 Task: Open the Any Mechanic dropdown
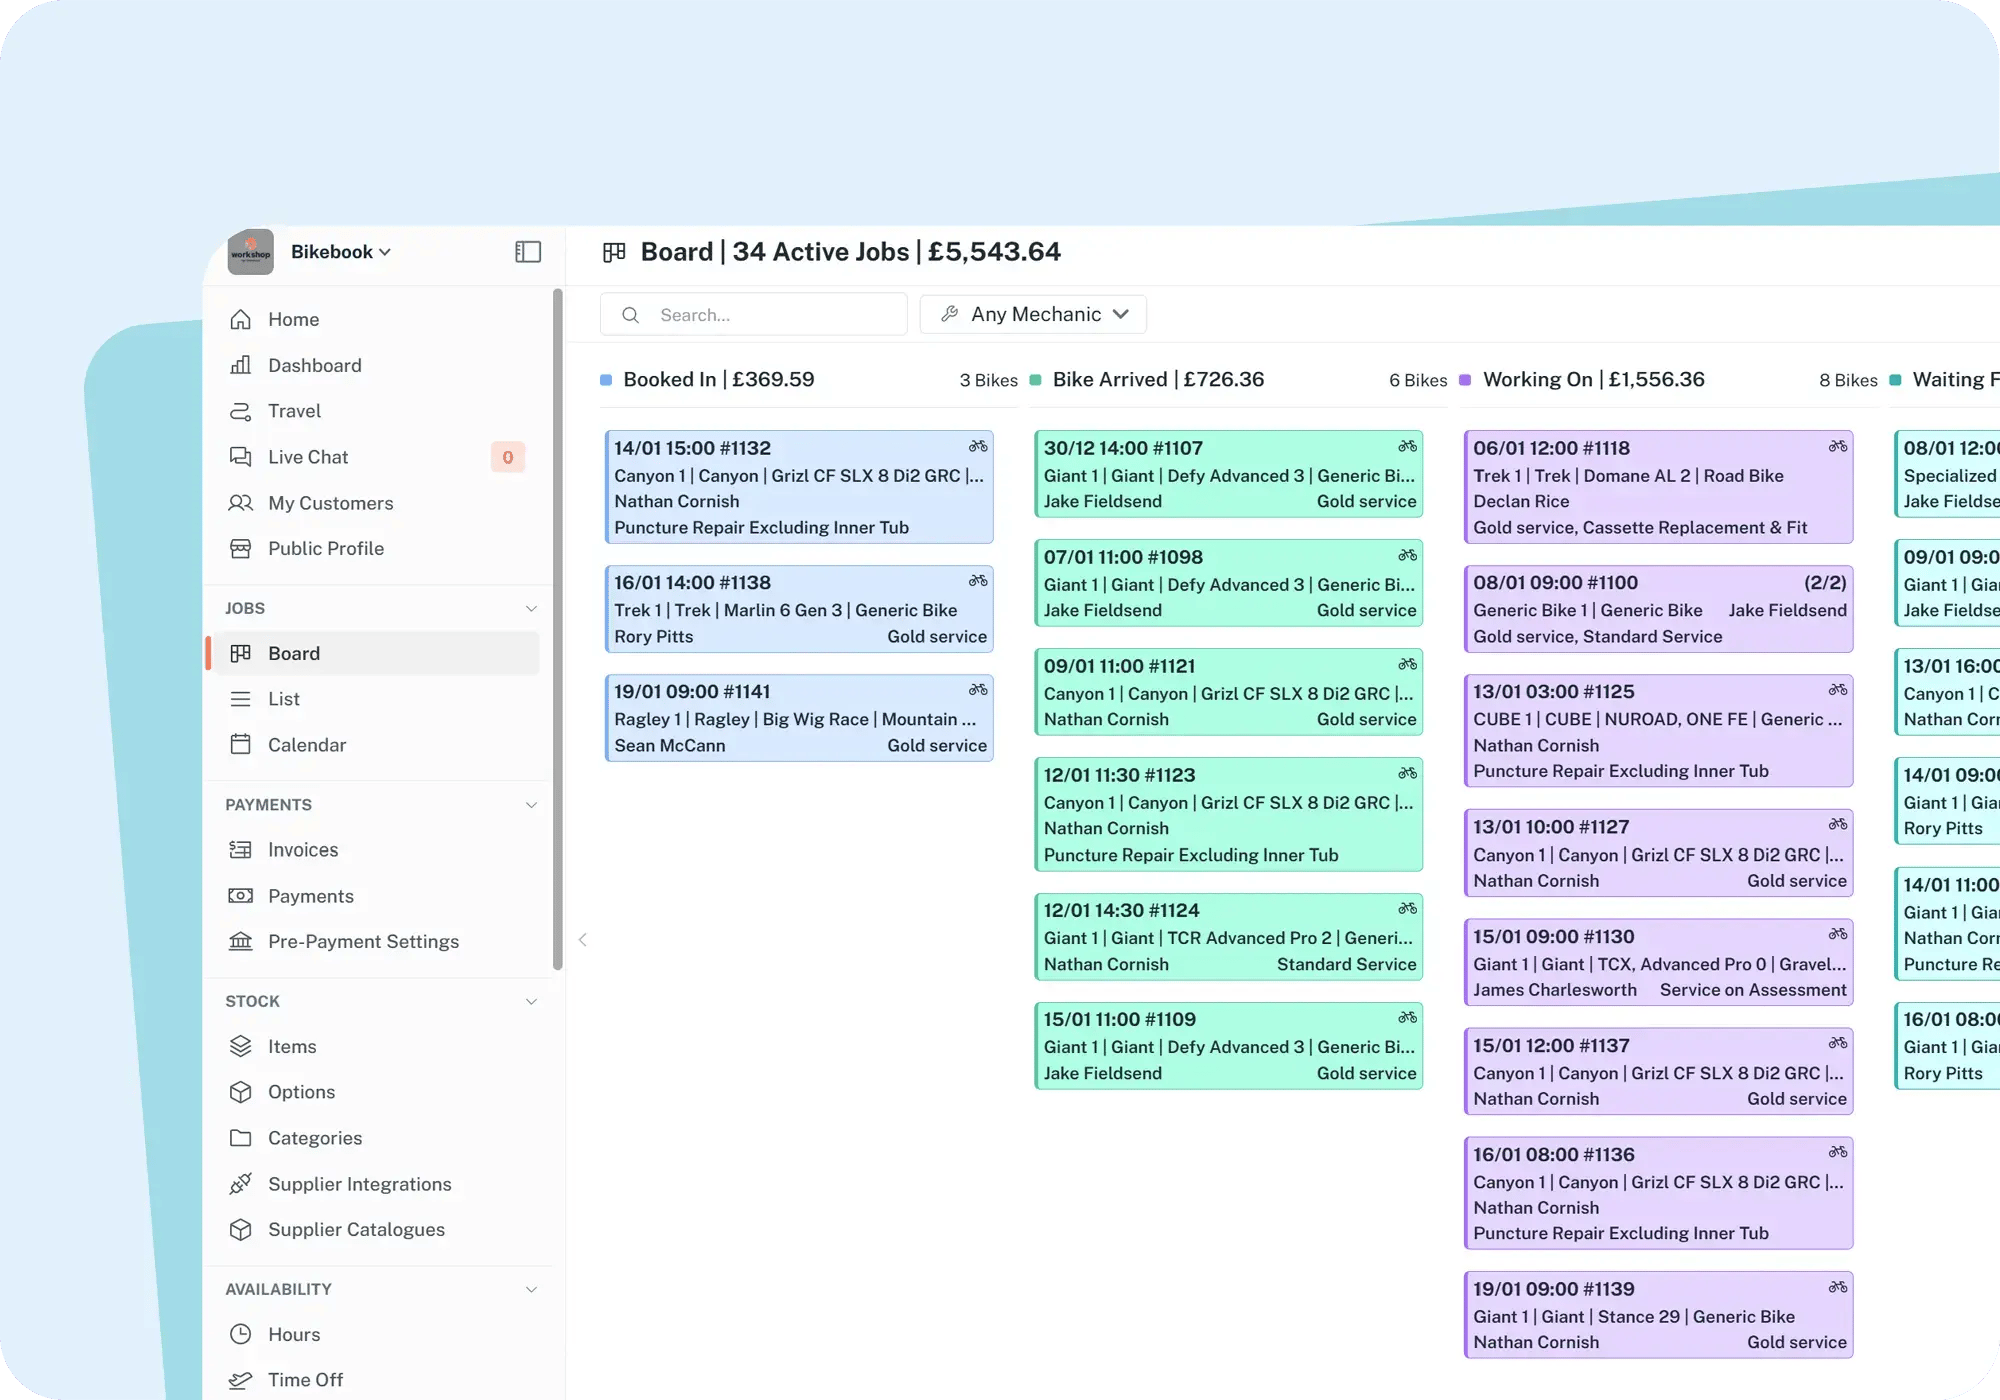pos(1033,314)
